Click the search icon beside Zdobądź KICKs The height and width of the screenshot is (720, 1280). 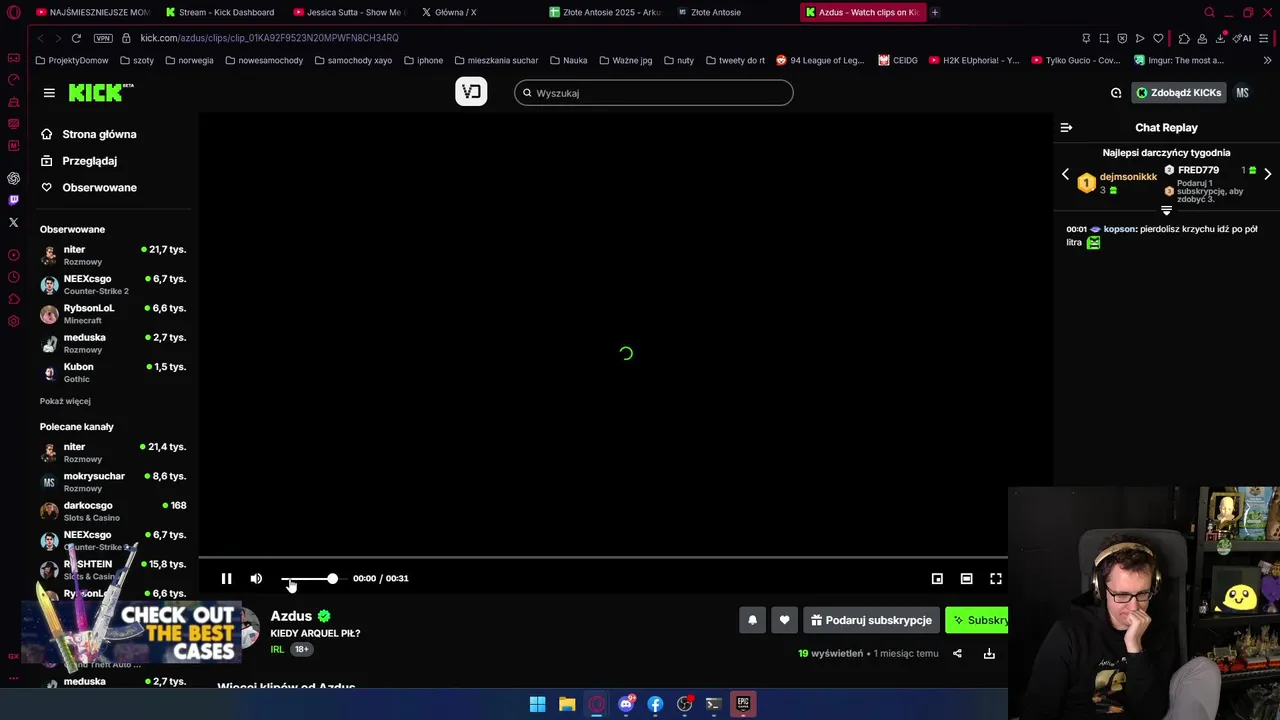coord(1116,93)
